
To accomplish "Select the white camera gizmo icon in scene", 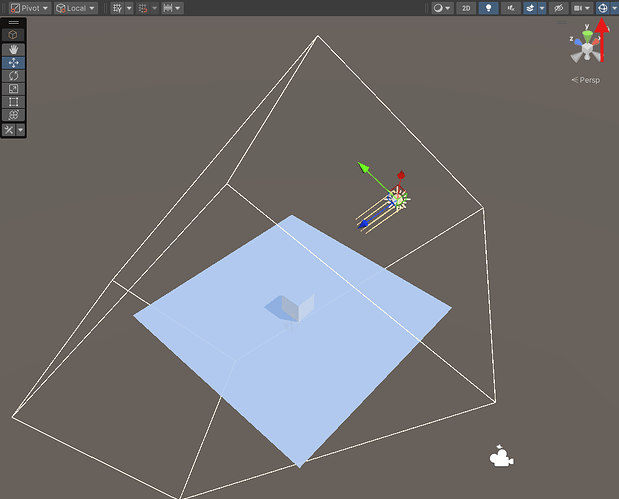I will pos(501,456).
